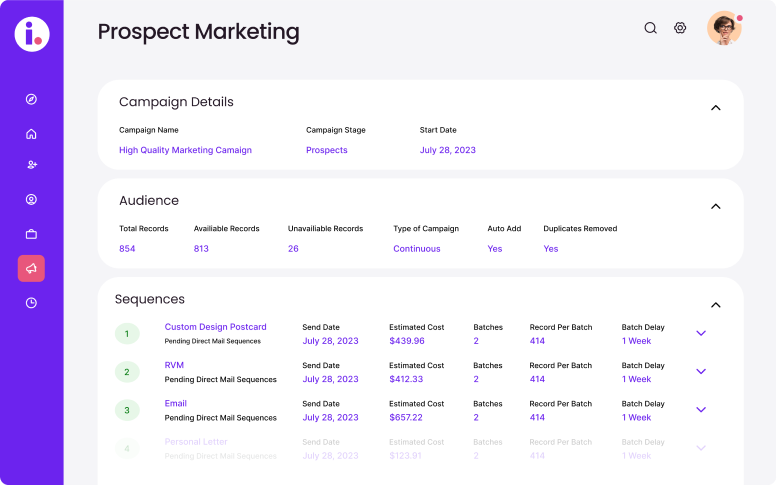
Task: Open the clock history icon in sidebar
Action: pos(31,302)
